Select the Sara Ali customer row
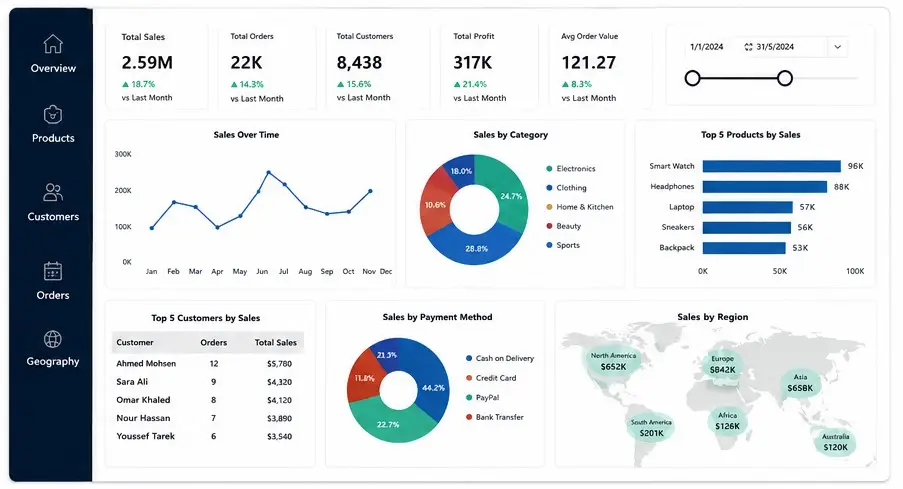 tap(207, 382)
